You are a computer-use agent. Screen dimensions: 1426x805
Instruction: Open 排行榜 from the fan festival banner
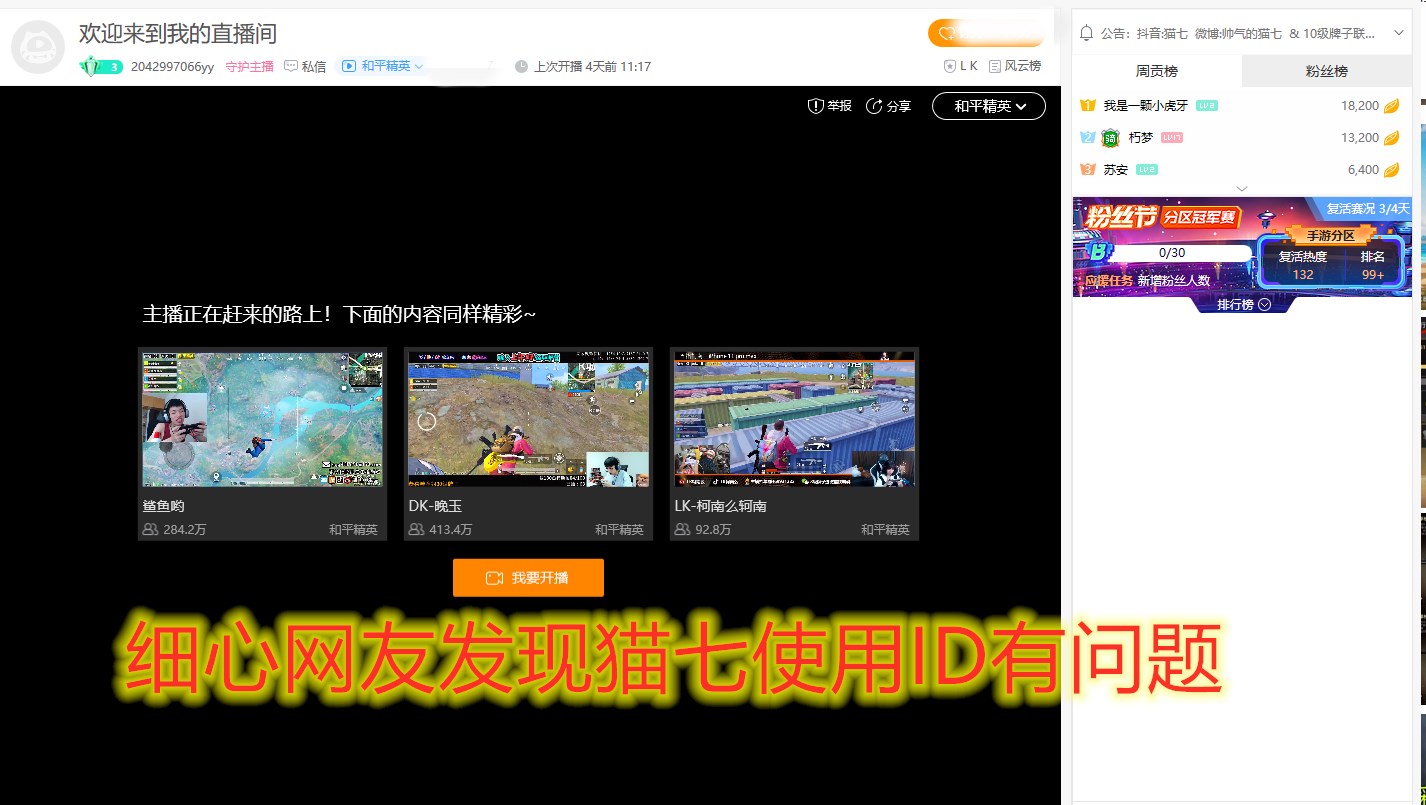(1241, 304)
